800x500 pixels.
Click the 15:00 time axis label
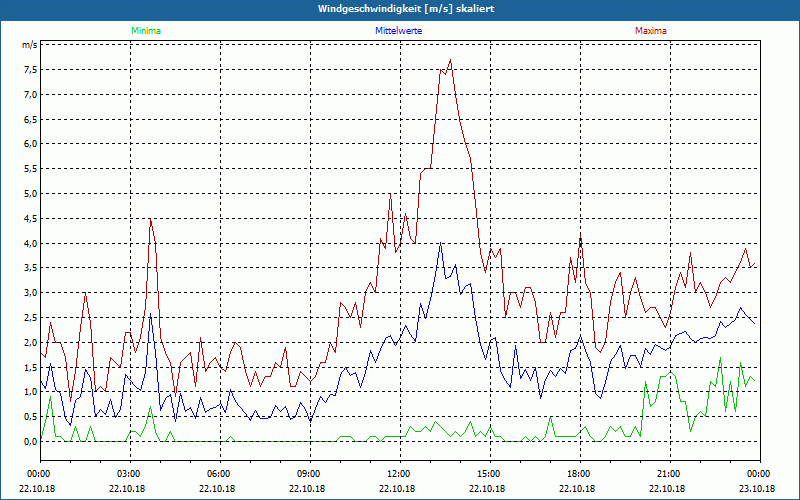coord(488,474)
